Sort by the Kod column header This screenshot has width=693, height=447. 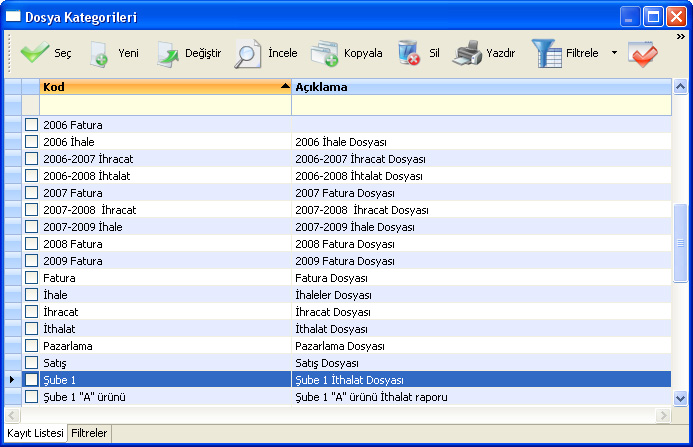point(165,87)
